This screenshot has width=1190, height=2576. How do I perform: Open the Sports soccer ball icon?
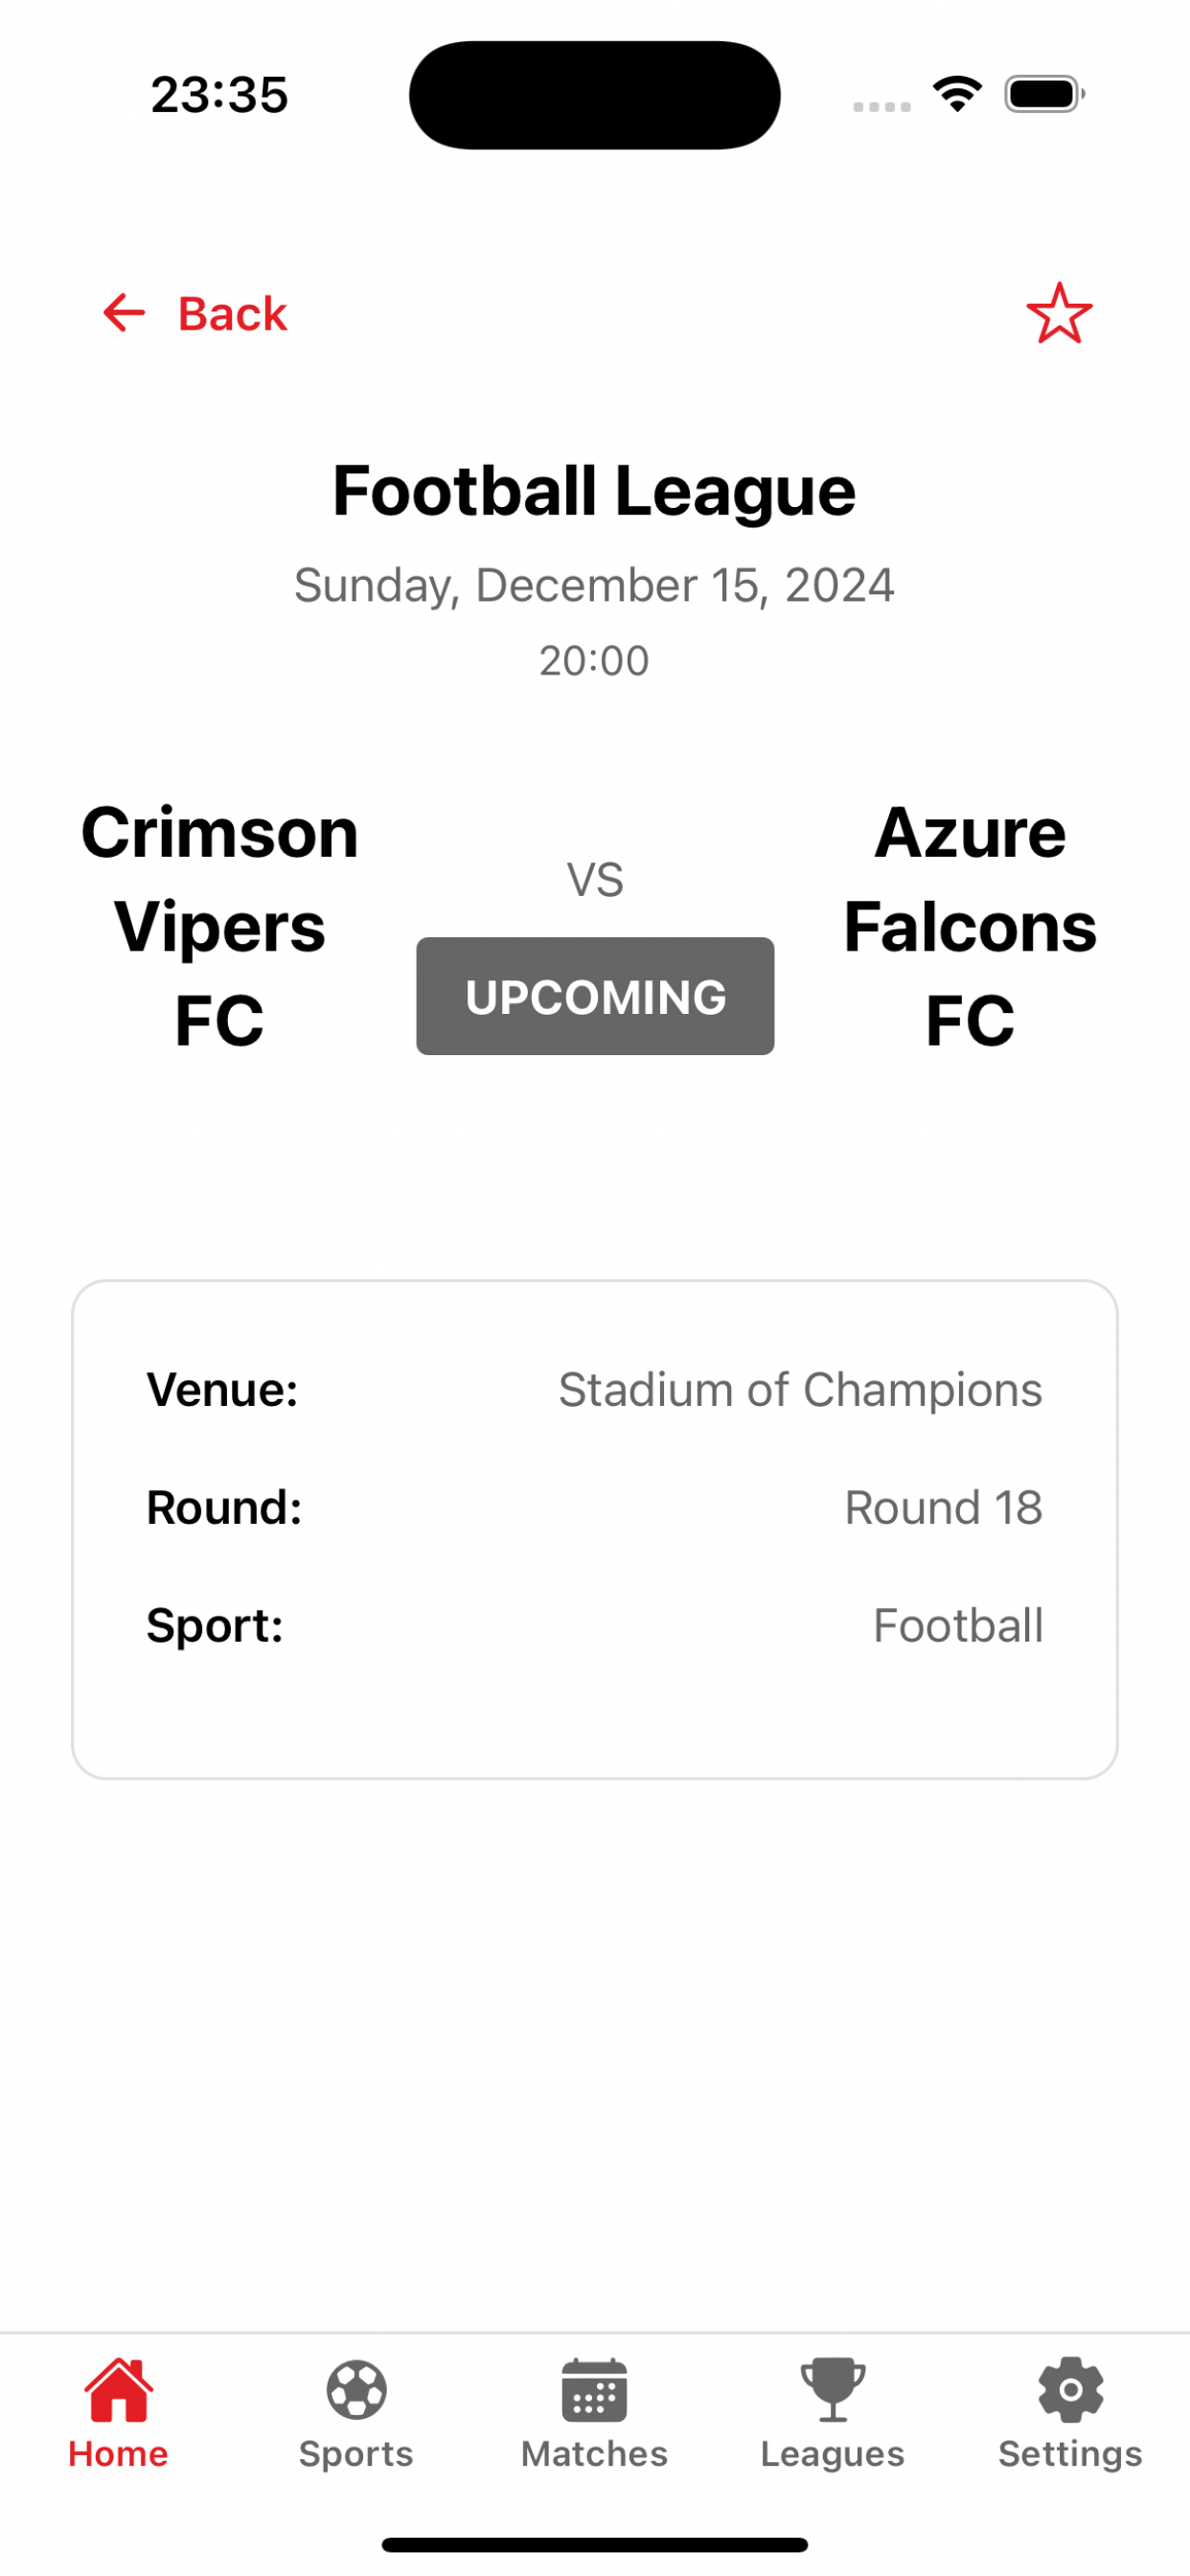[356, 2390]
